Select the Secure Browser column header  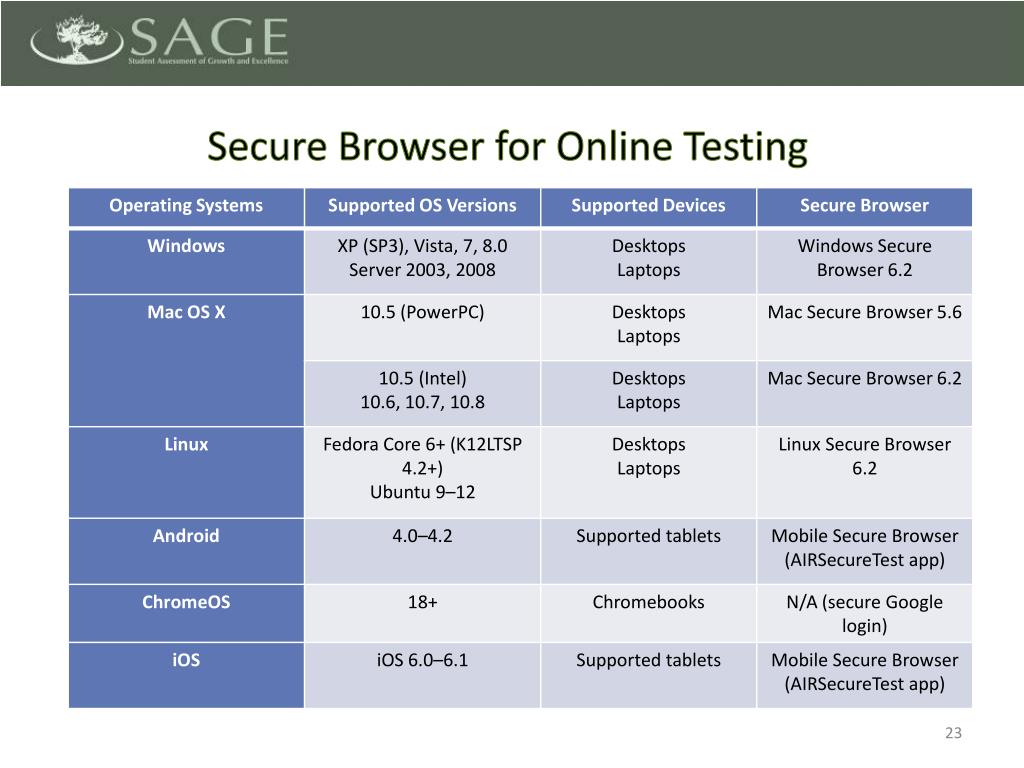click(865, 207)
